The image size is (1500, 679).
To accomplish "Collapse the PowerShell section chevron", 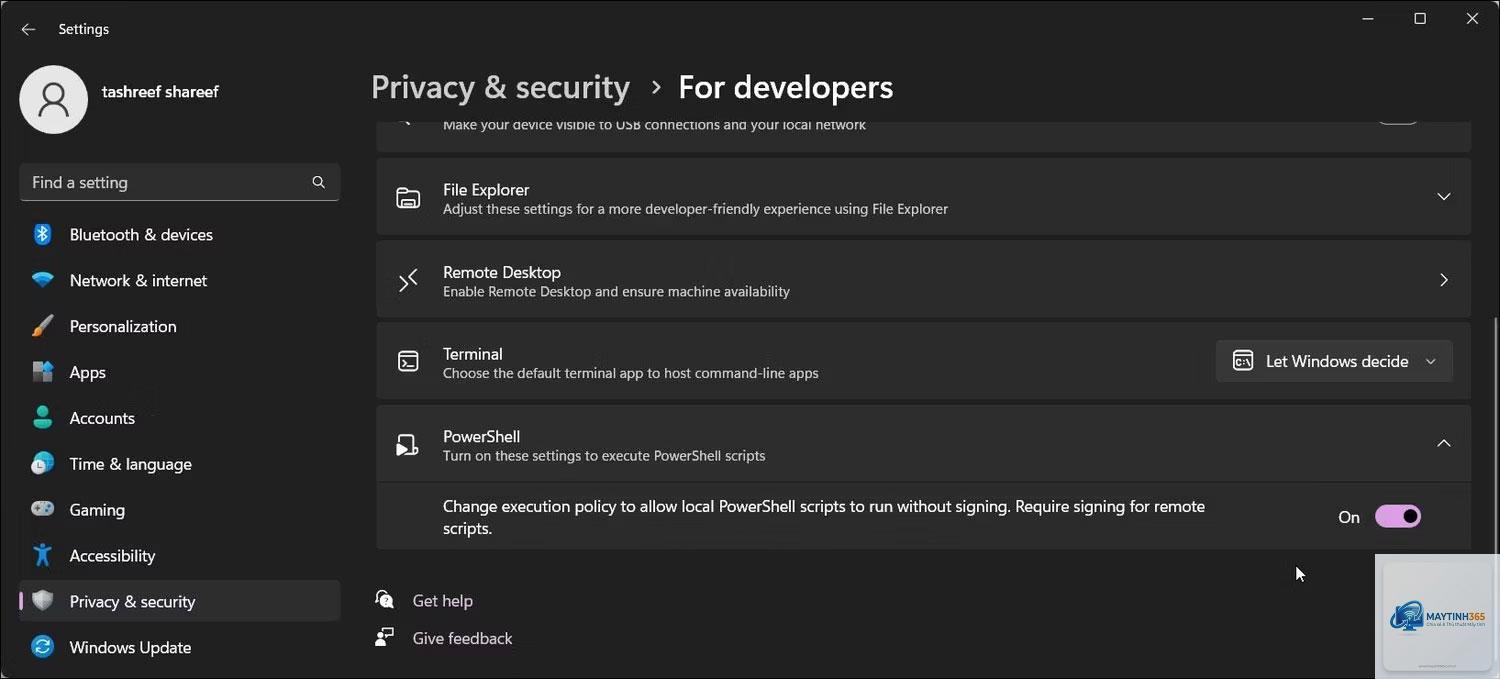I will point(1444,443).
